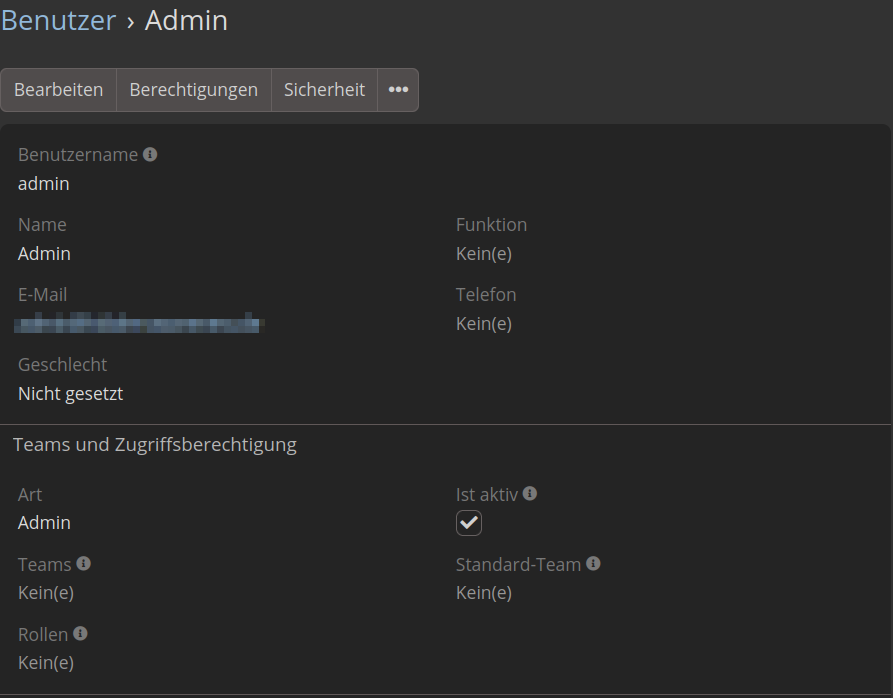The image size is (893, 698).
Task: Click the blurred E-Mail address value
Action: click(139, 324)
